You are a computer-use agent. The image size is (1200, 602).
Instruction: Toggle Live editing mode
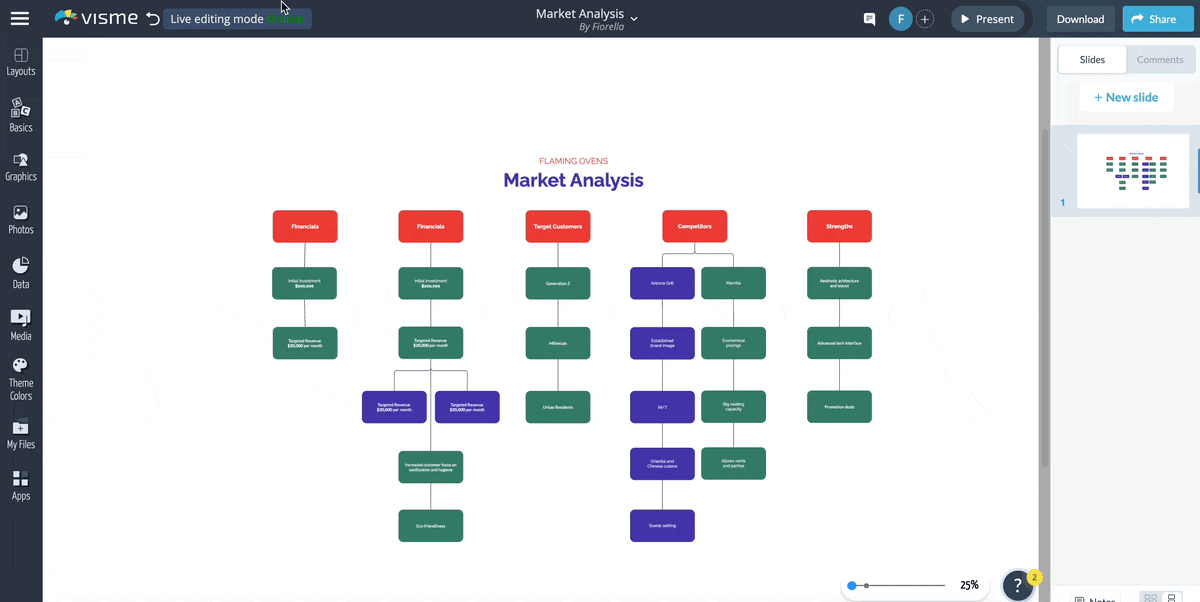(x=236, y=18)
